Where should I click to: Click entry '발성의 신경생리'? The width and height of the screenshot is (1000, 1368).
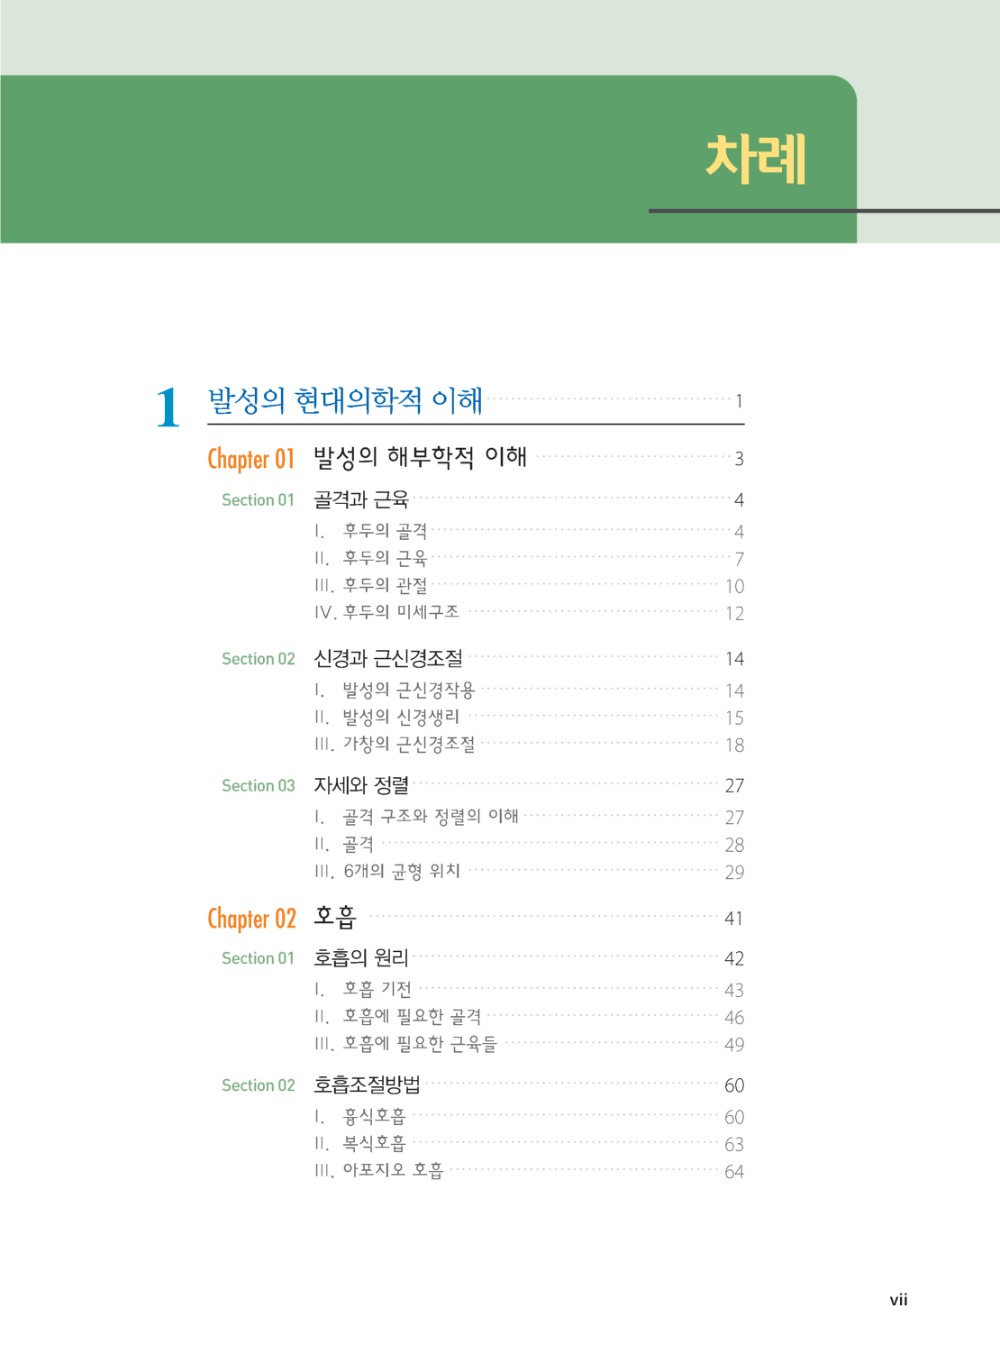[401, 717]
